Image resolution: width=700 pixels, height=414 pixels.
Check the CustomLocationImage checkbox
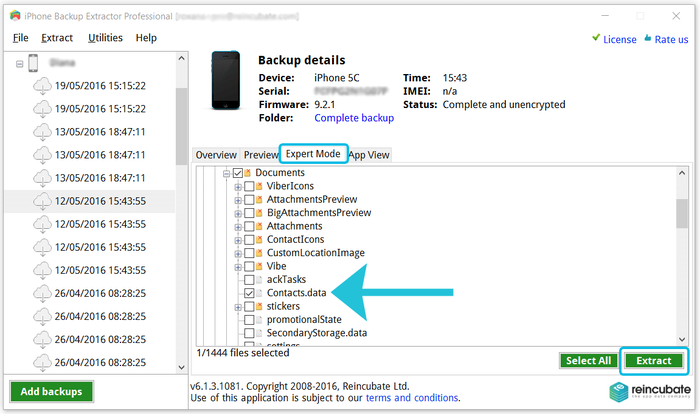click(250, 253)
